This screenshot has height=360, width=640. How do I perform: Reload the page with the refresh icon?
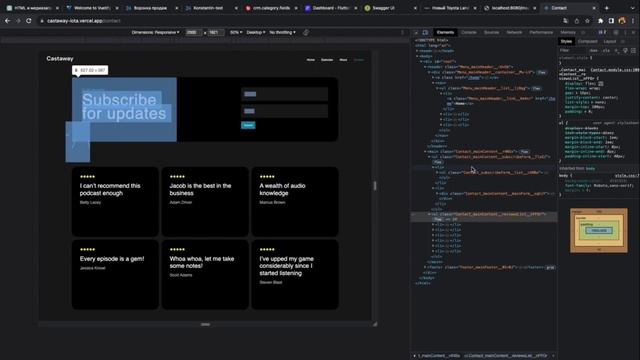pyautogui.click(x=29, y=21)
